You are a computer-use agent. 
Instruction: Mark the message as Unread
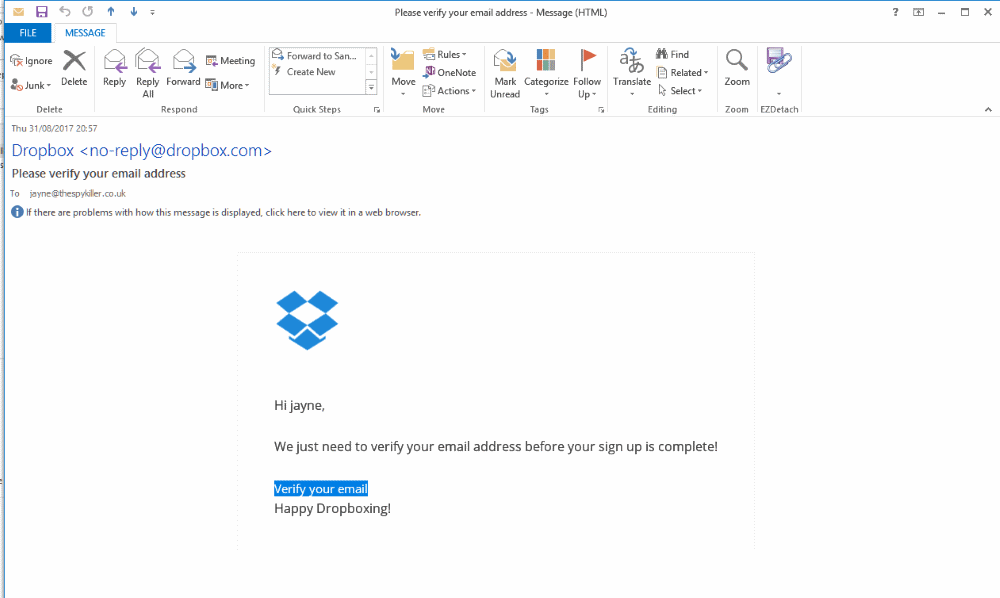pyautogui.click(x=505, y=72)
